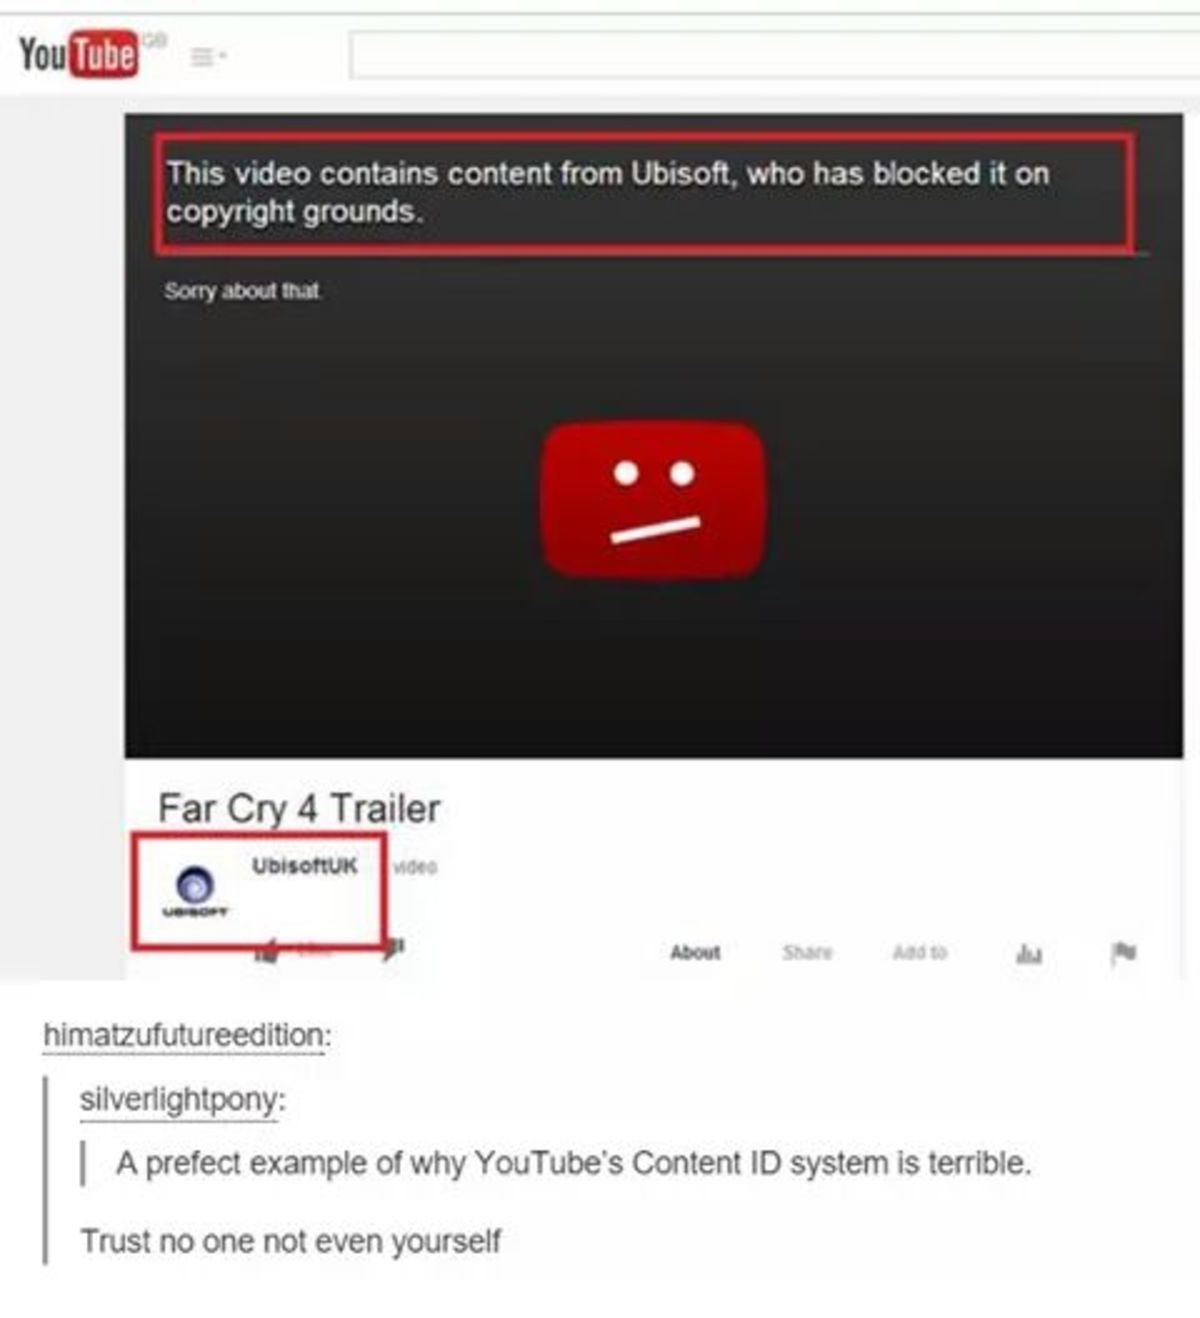
Task: Click the blocked video player area
Action: point(654,435)
